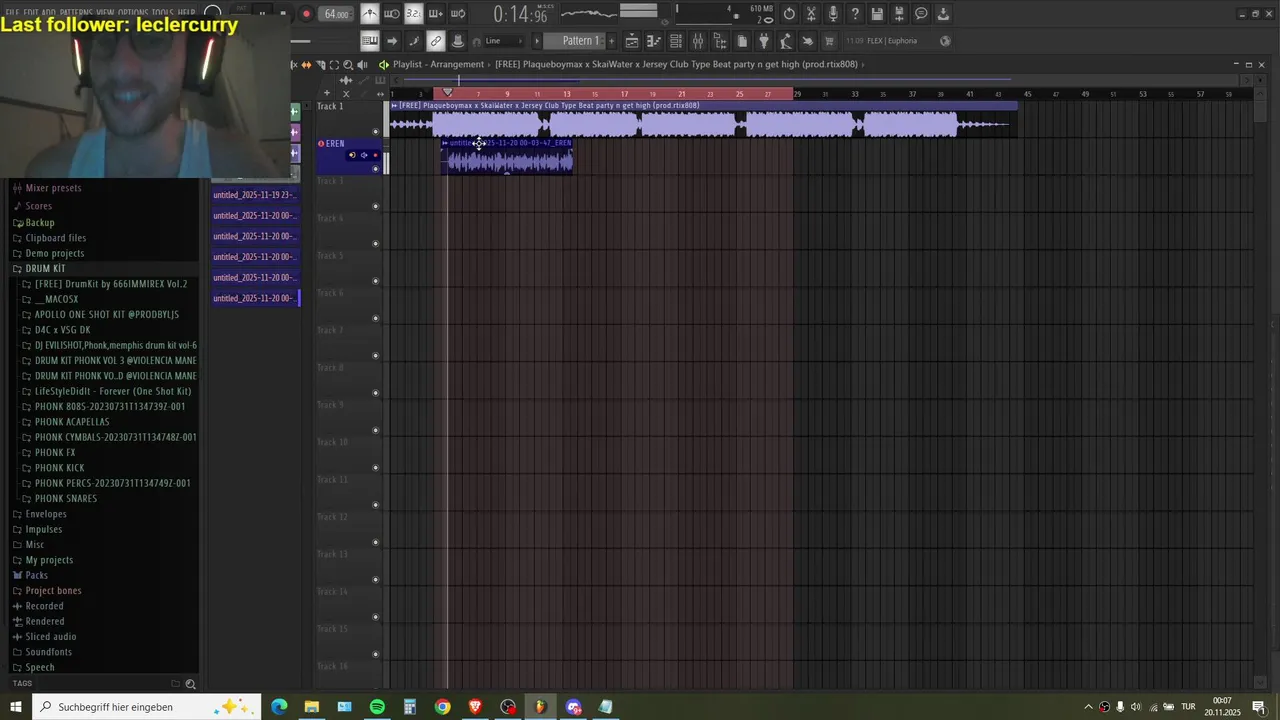Toggle loop recording button

click(x=458, y=14)
